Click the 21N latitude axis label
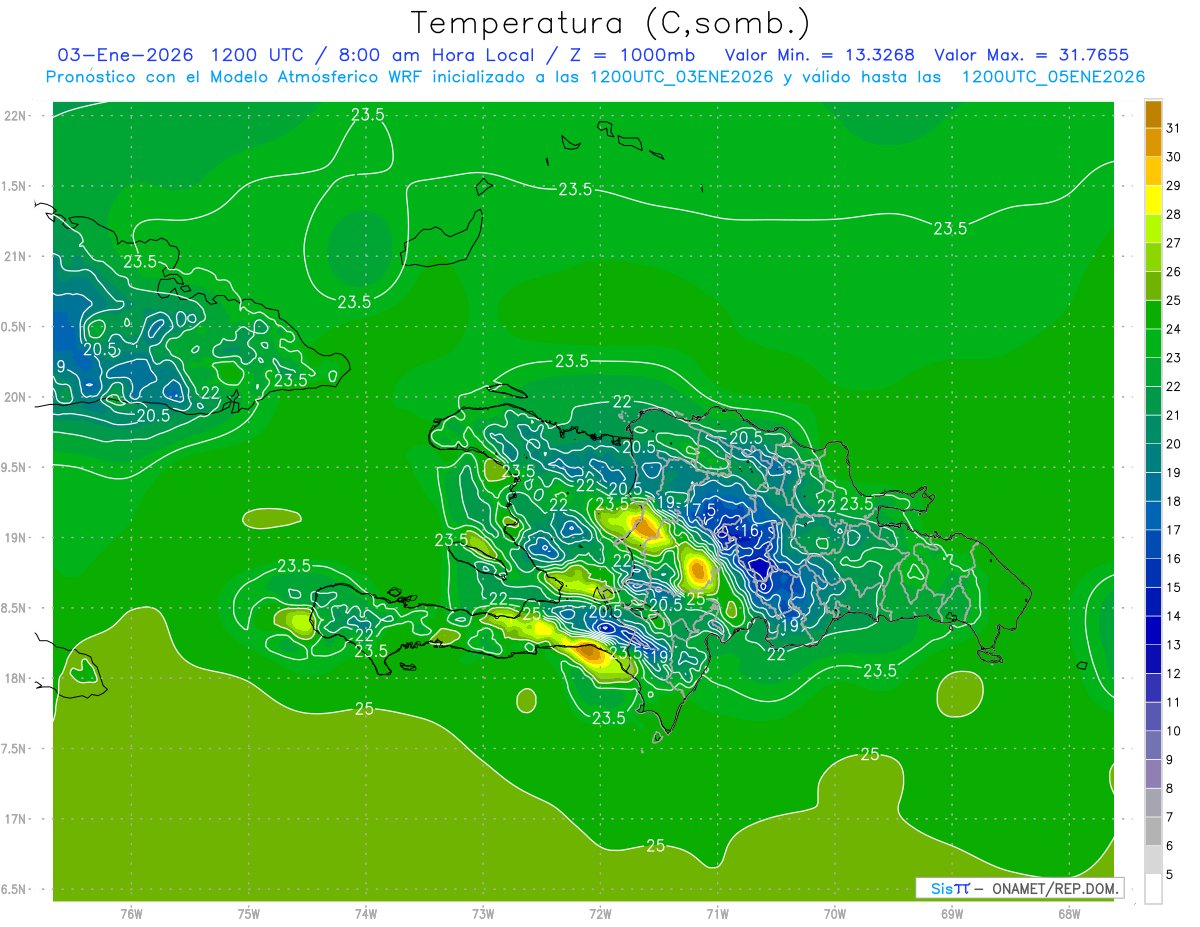Screen dimensions: 1200x927 click(x=17, y=257)
